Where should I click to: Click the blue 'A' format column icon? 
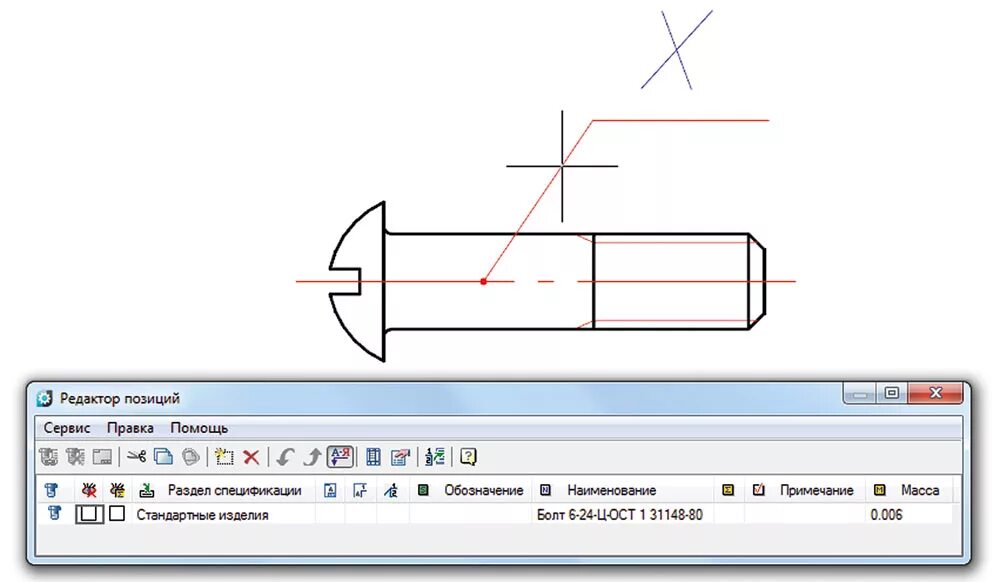(x=330, y=490)
